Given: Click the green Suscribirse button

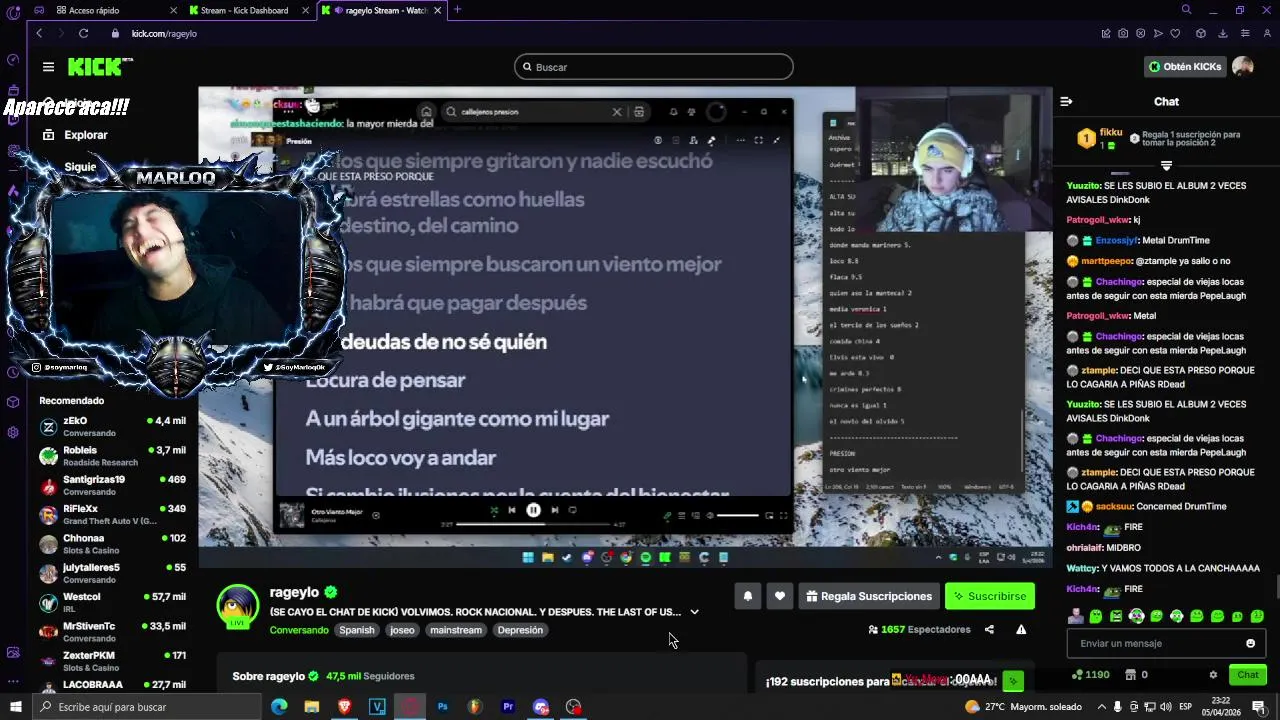Looking at the screenshot, I should (x=990, y=596).
